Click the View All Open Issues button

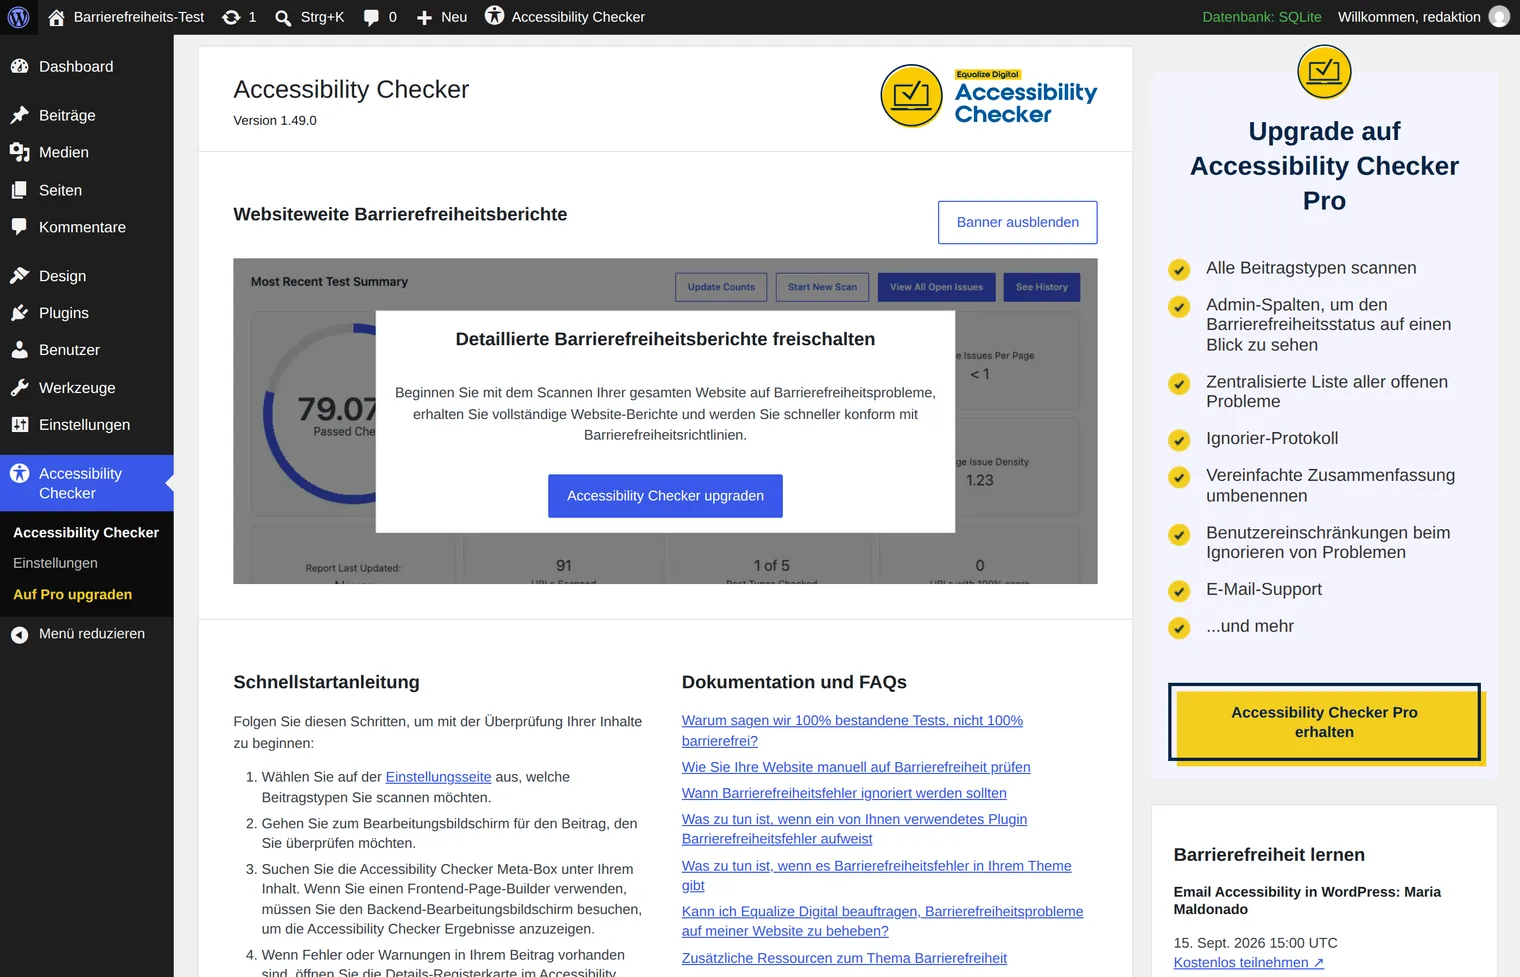936,287
